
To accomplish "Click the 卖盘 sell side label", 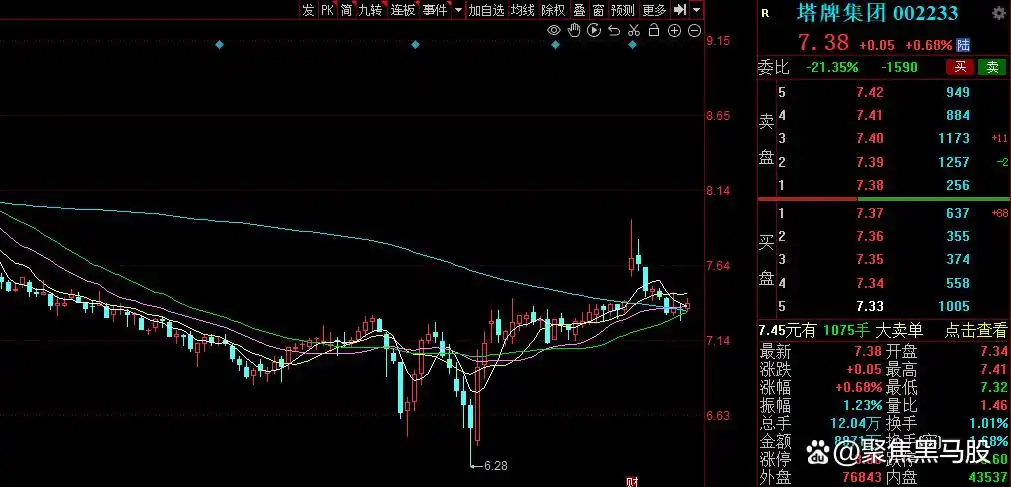I will [766, 139].
